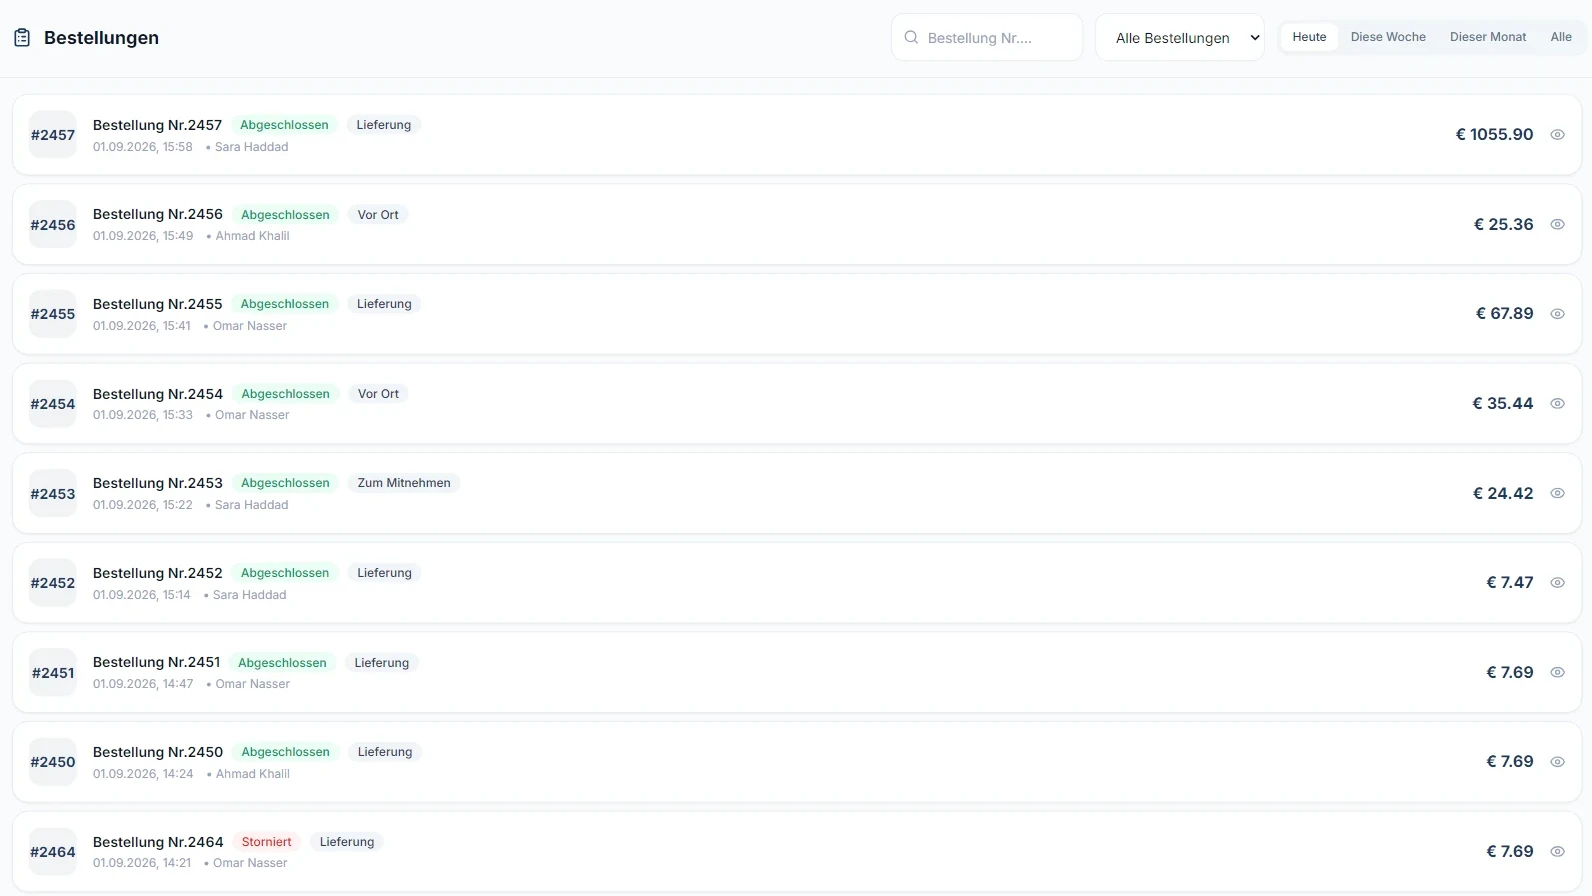
Task: Click the Bestellungen page heading
Action: tap(101, 38)
